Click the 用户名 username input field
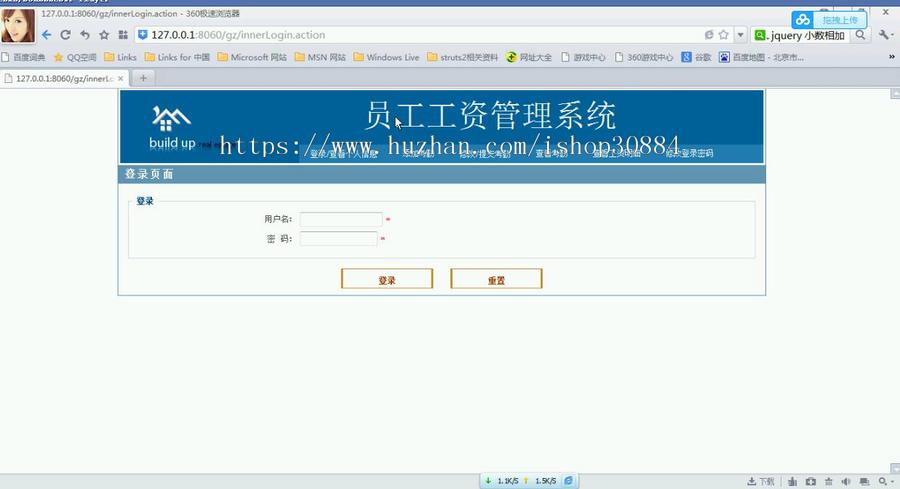900x489 pixels. pyautogui.click(x=340, y=219)
